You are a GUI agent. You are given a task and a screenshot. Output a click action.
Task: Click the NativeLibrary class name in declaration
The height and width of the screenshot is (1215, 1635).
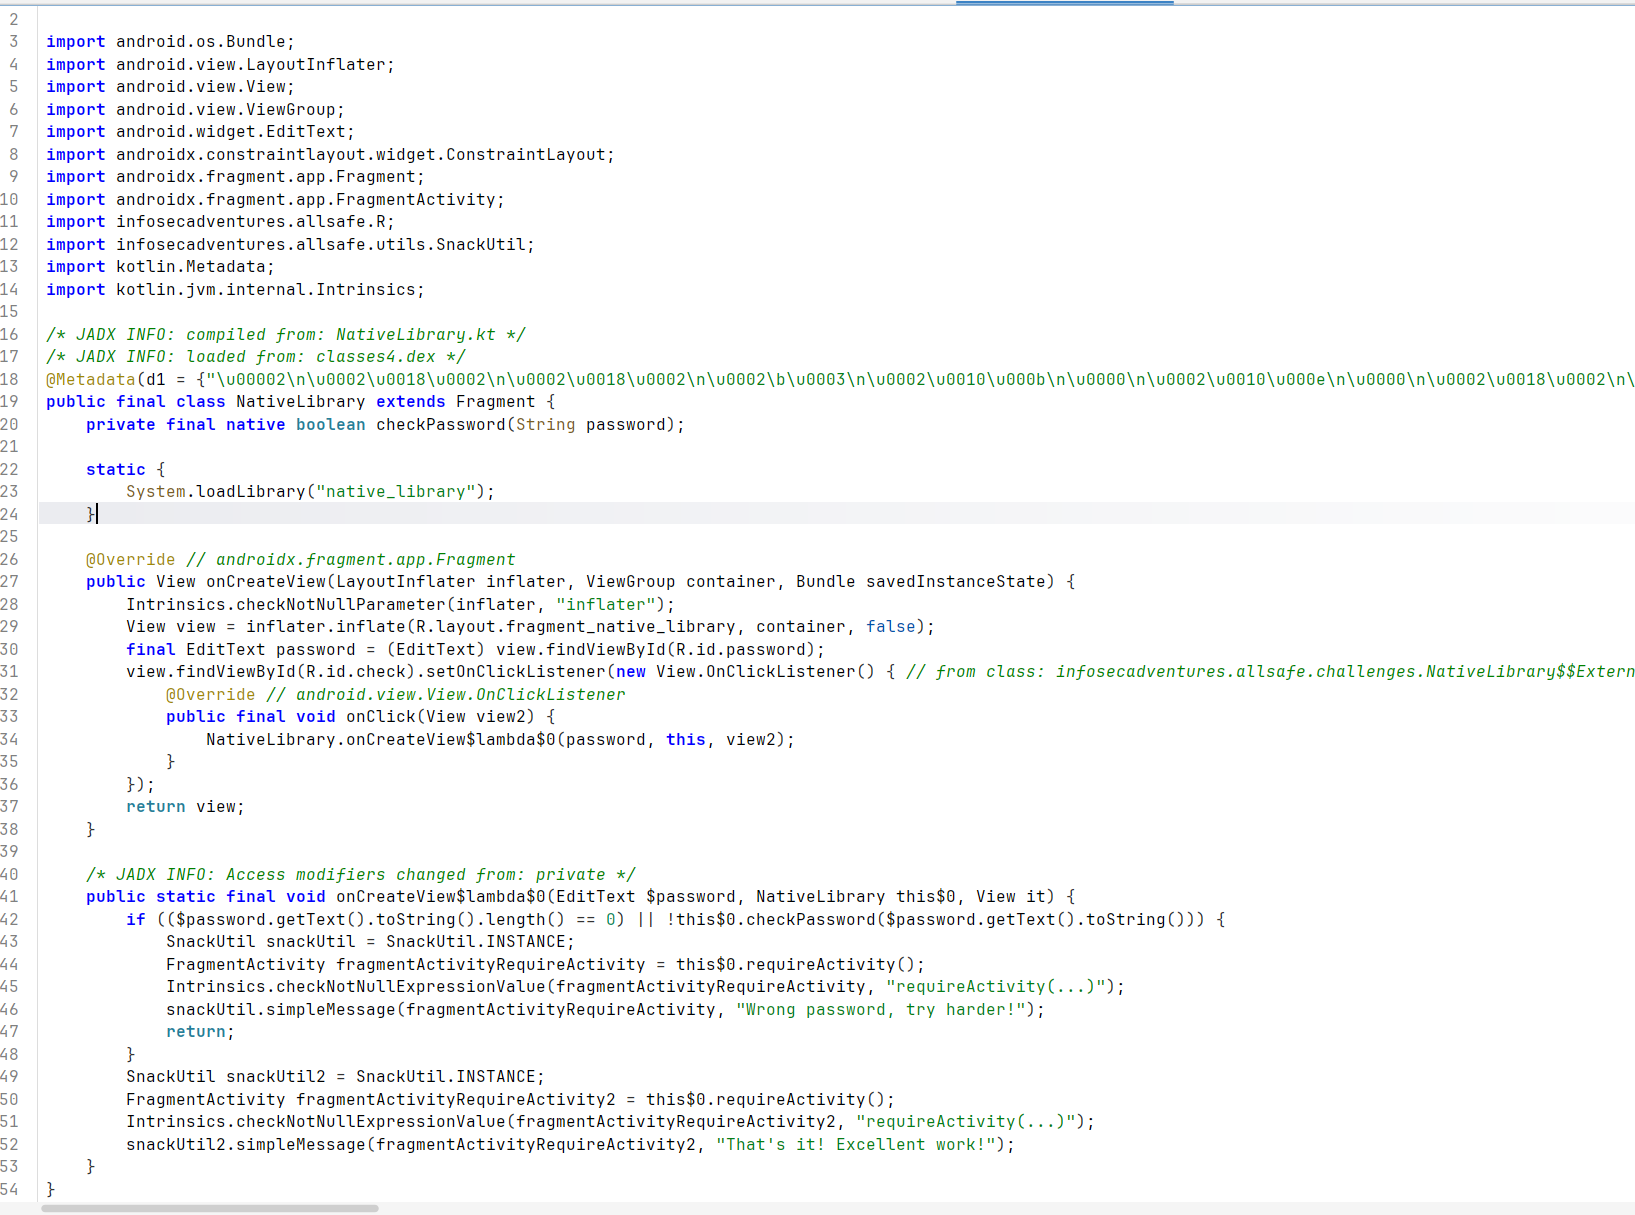(300, 402)
